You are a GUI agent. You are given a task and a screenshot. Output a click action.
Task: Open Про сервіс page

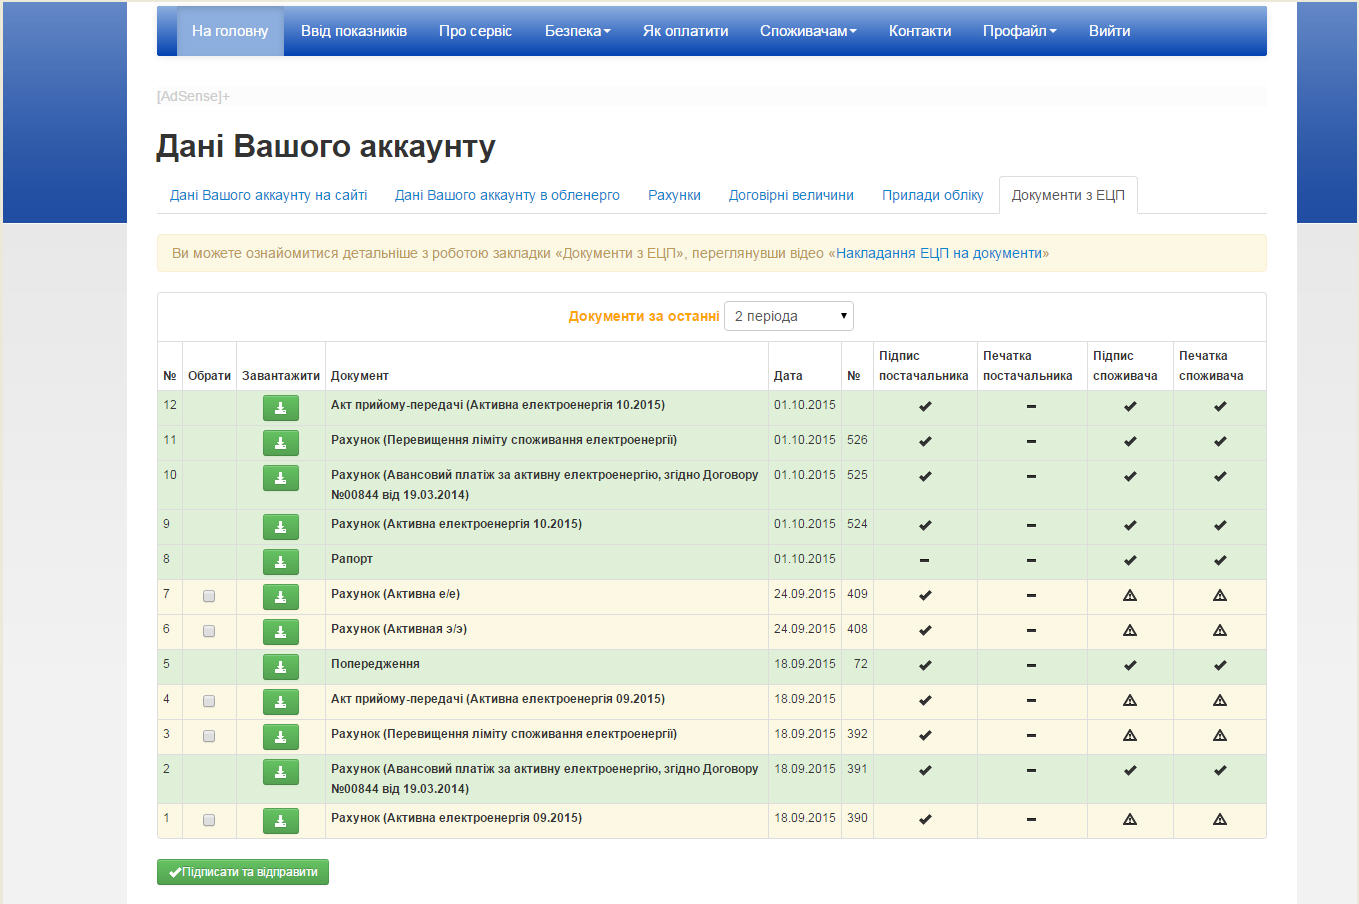[475, 31]
